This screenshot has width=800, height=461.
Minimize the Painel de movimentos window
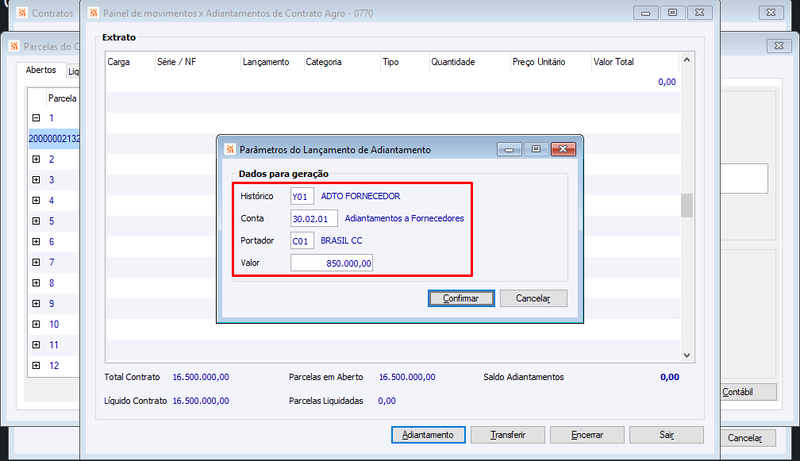645,13
